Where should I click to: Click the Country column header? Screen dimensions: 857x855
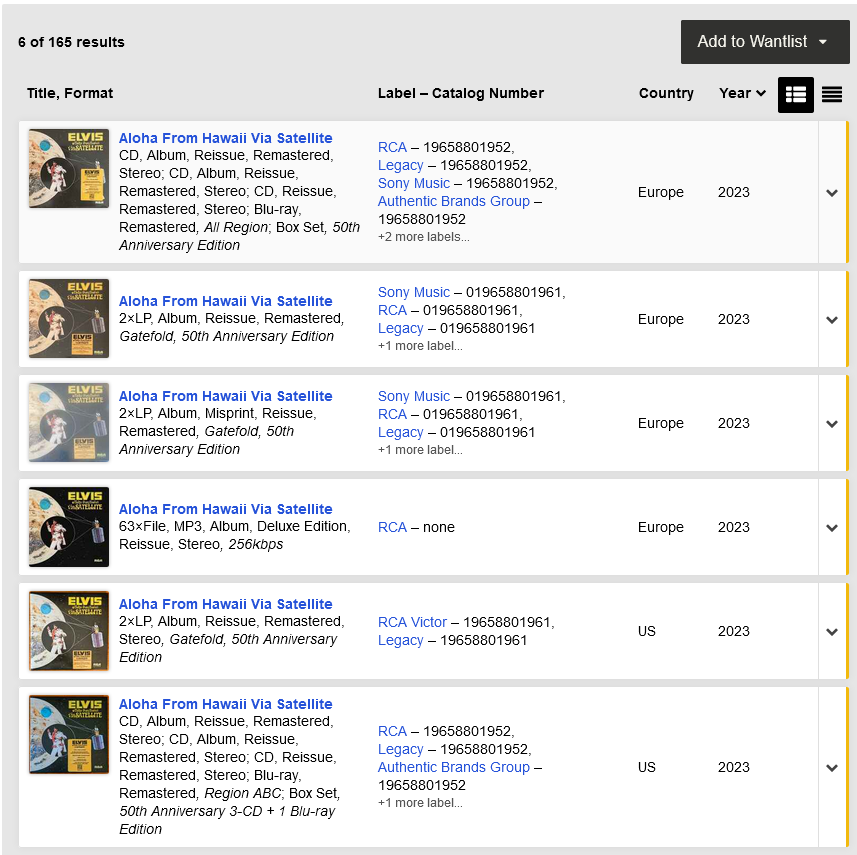[665, 93]
